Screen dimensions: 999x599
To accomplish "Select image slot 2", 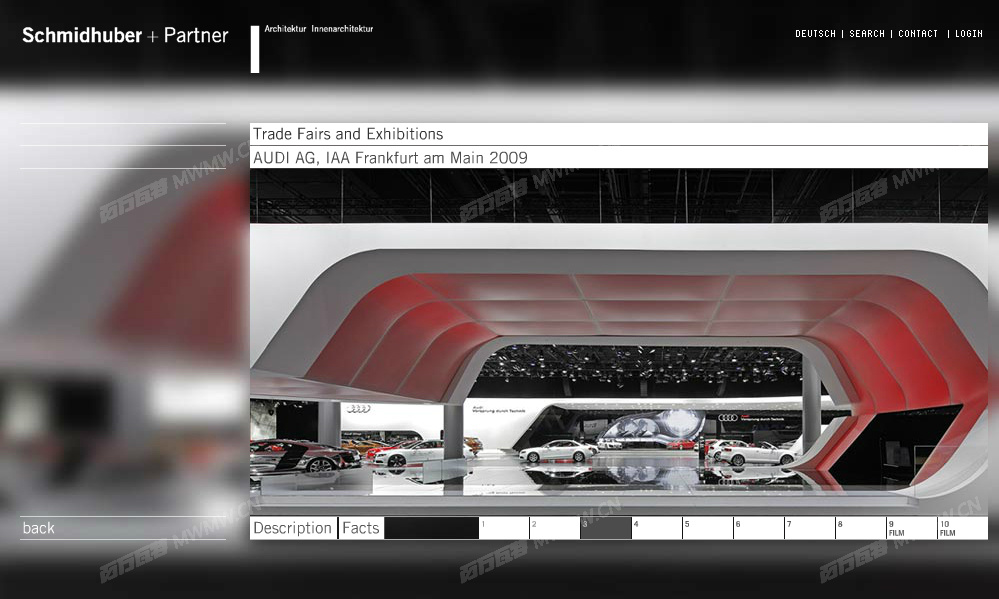I will tap(555, 528).
